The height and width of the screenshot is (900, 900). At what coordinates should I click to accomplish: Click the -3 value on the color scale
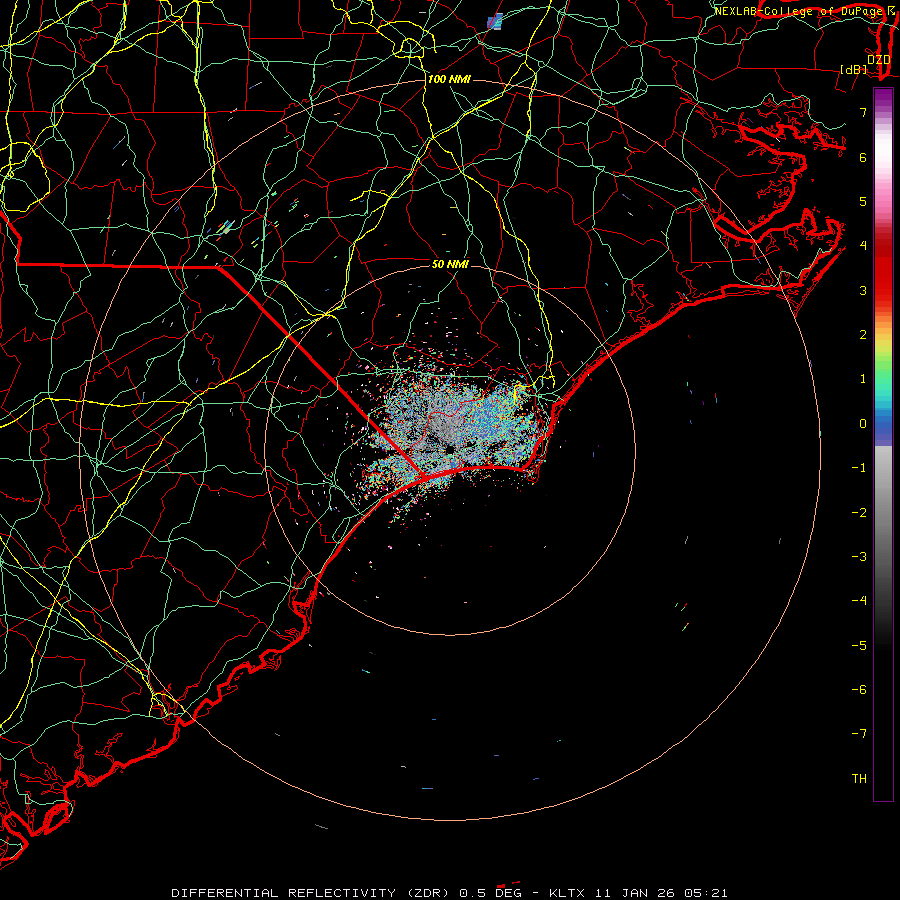pos(859,557)
